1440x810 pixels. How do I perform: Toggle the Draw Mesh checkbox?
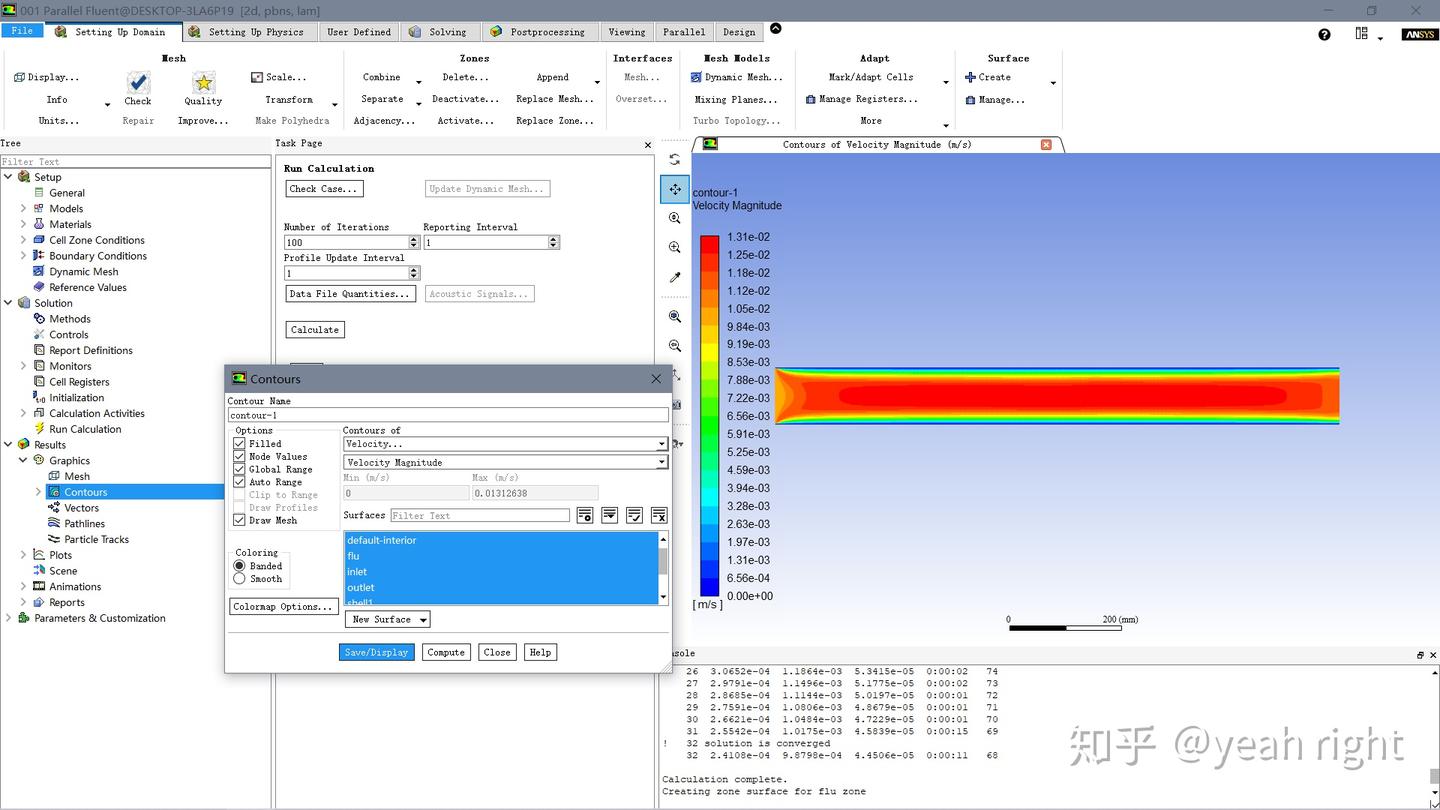239,520
